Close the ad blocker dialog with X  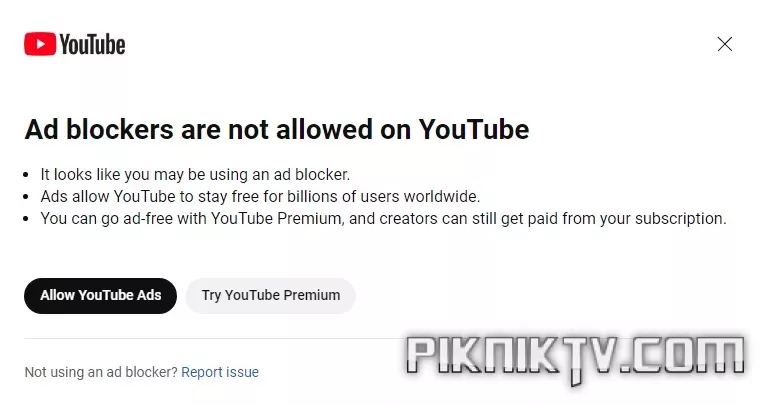coord(724,44)
